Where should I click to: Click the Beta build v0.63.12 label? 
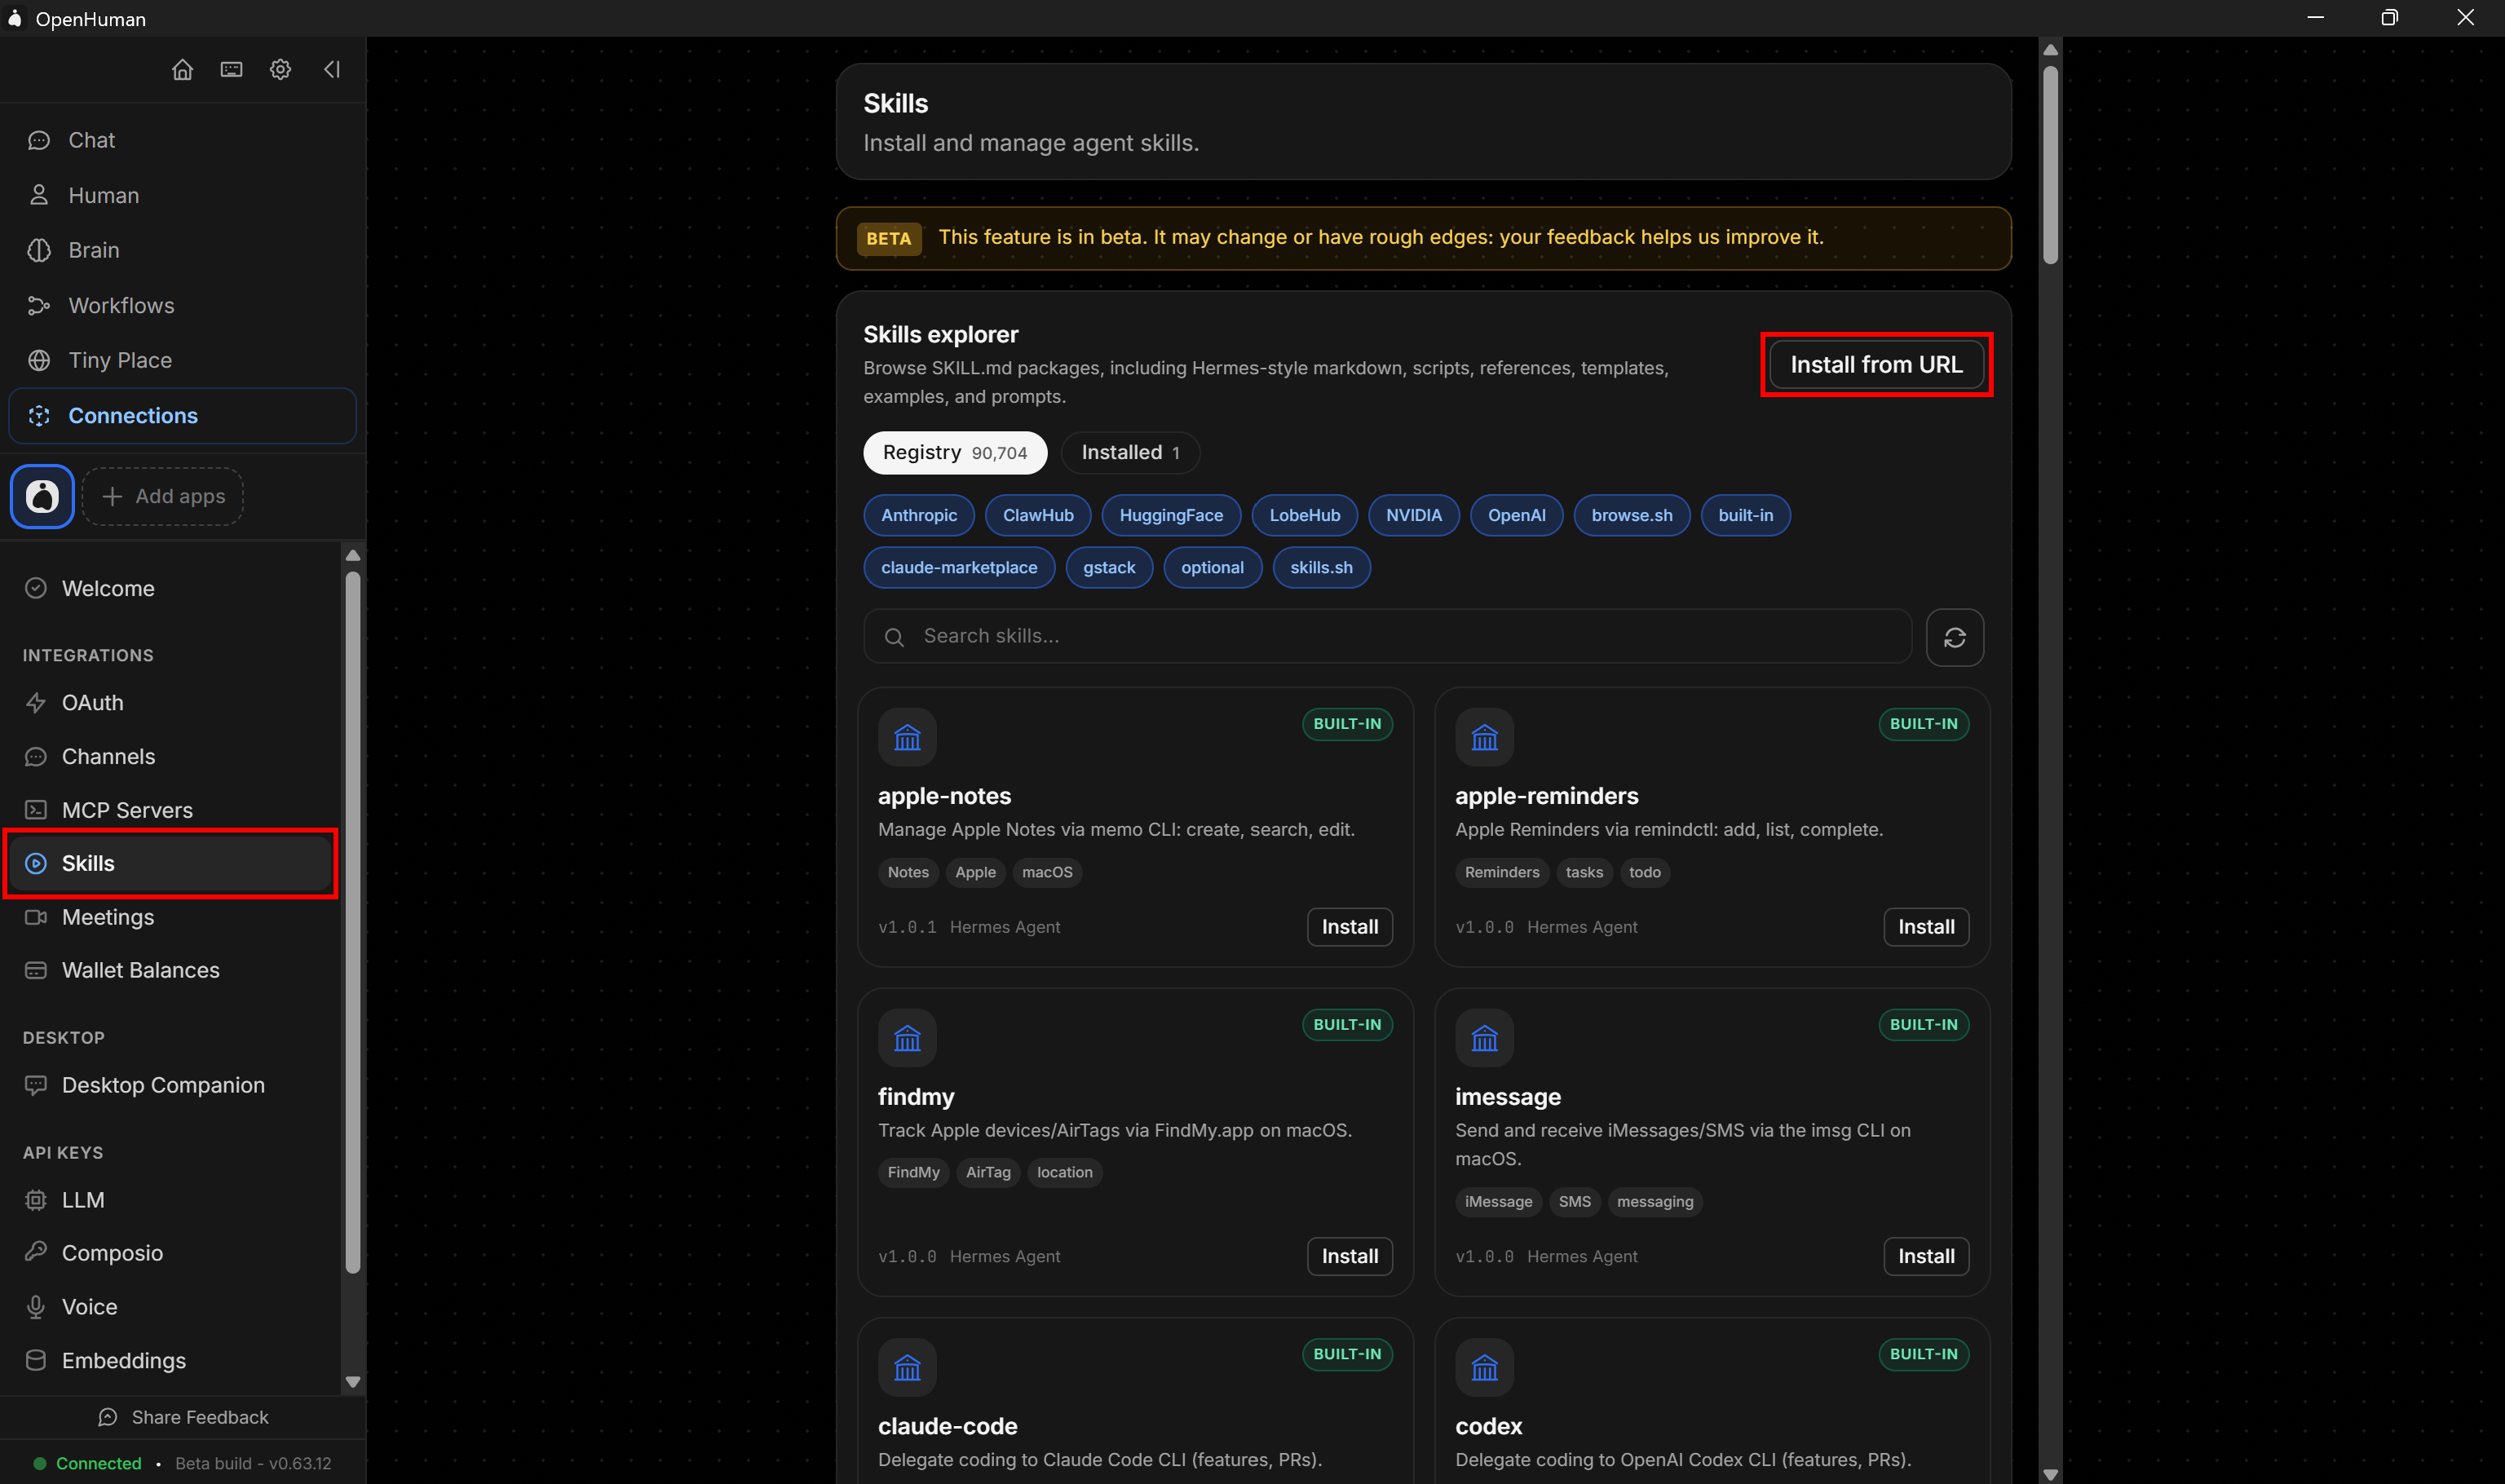click(x=253, y=1463)
